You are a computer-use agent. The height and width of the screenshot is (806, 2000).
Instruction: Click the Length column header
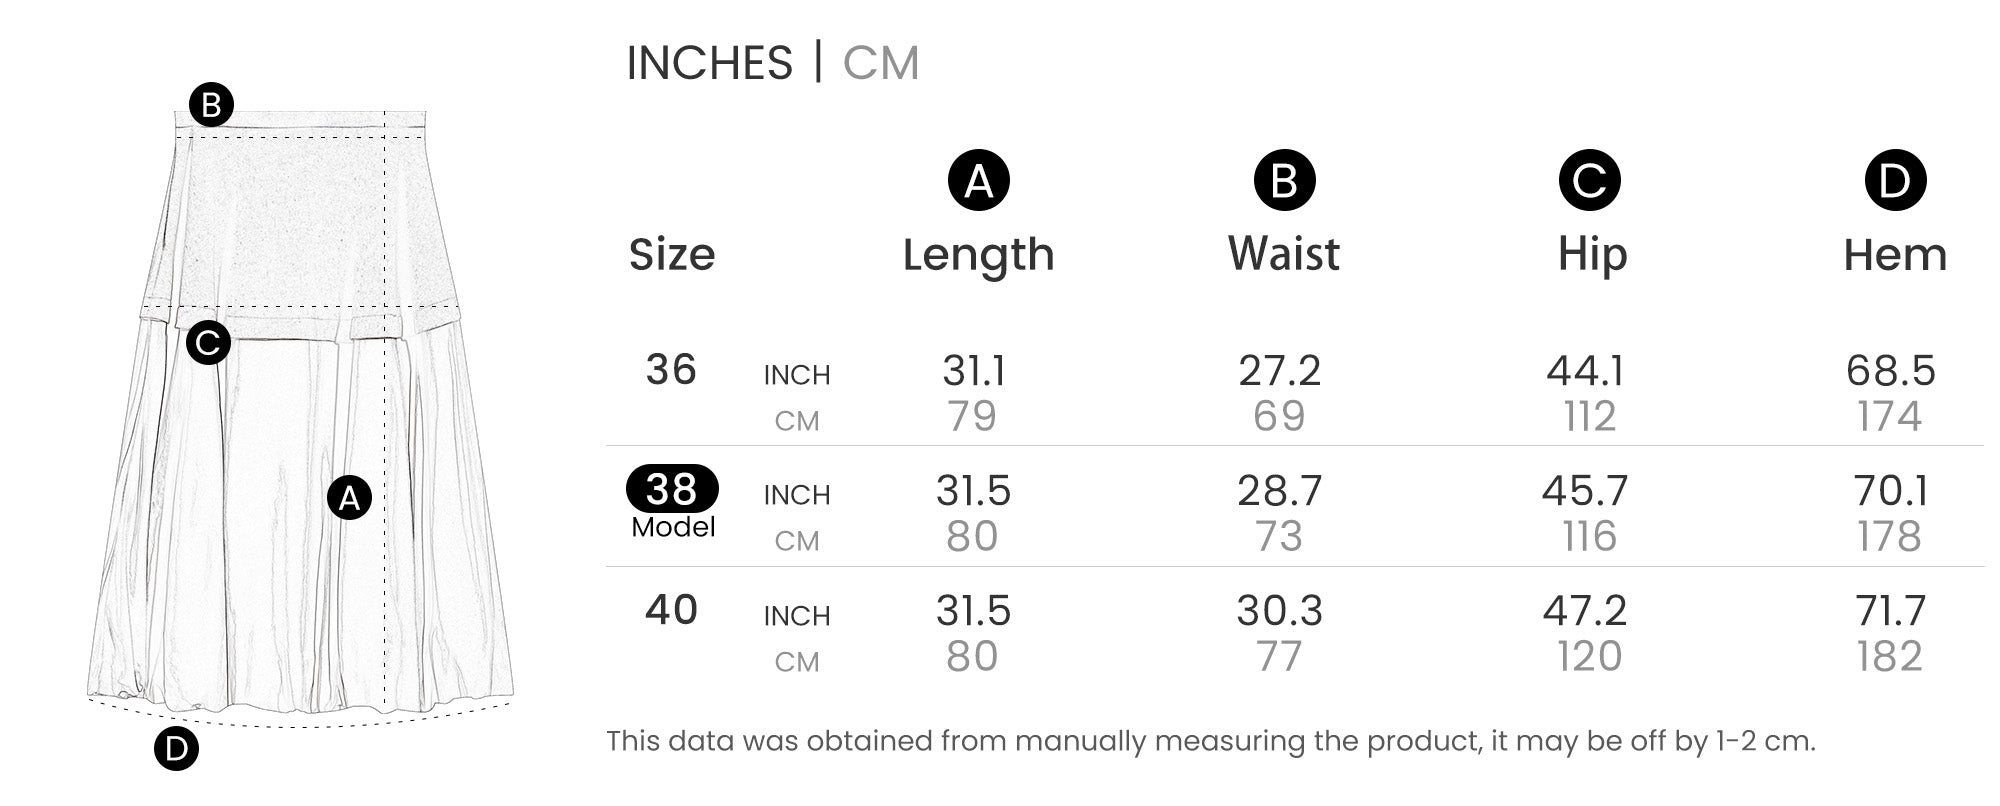pyautogui.click(x=978, y=255)
